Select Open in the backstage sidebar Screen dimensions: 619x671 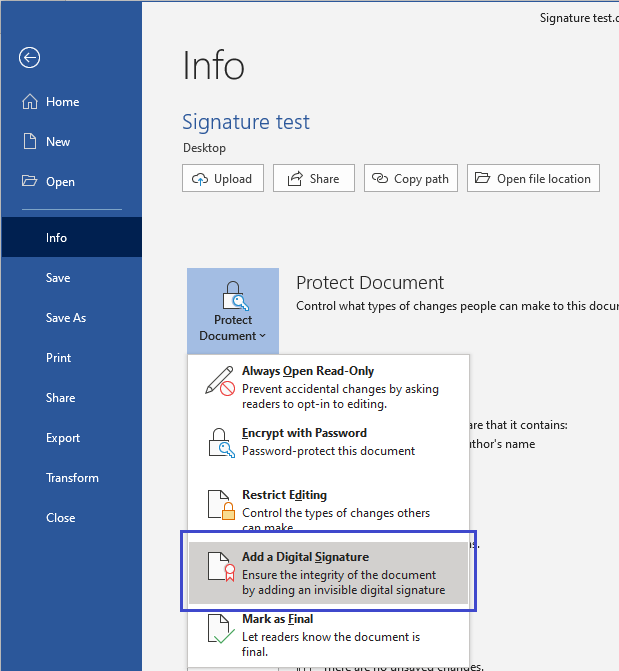71,181
